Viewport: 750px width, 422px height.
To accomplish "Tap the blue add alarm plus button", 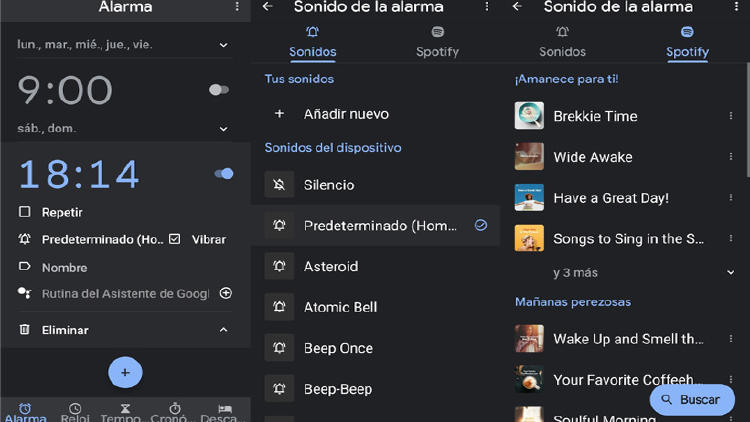I will pos(125,372).
